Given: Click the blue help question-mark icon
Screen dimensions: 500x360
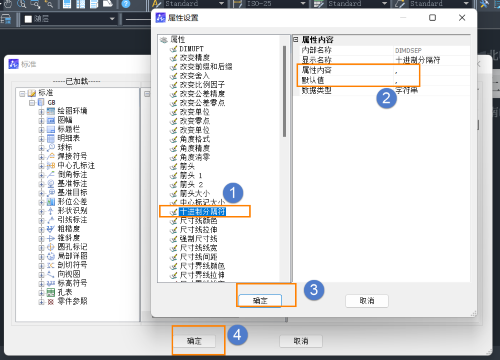Looking at the screenshot, I should coord(126,4).
